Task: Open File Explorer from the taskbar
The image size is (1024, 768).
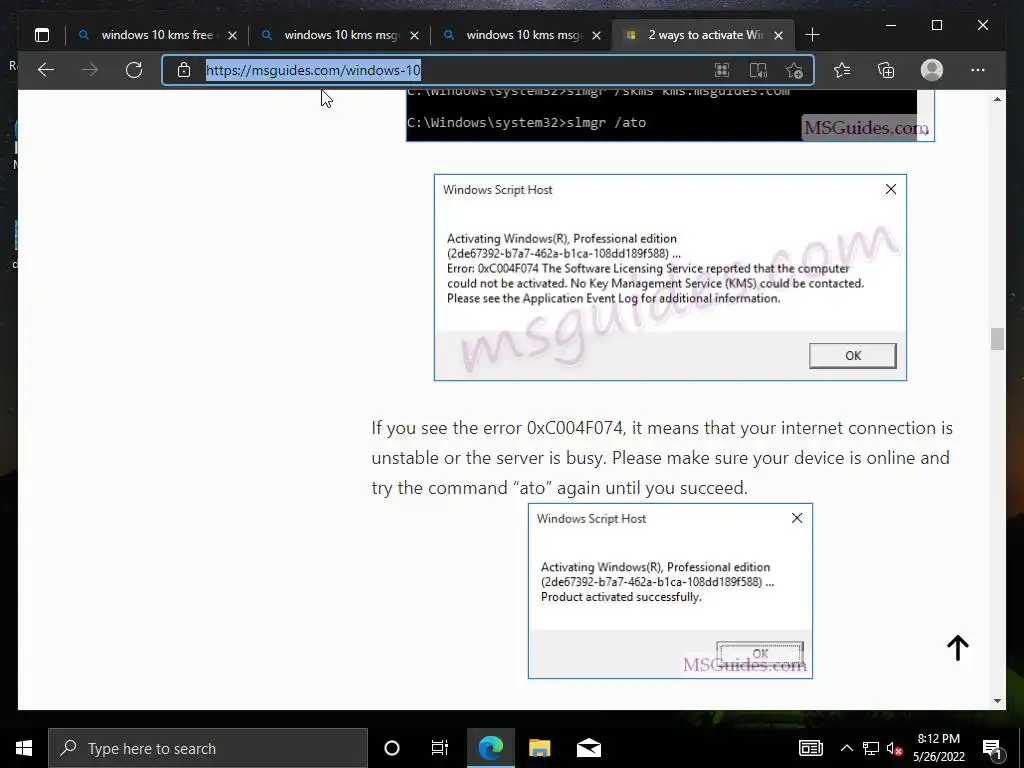Action: click(x=539, y=748)
